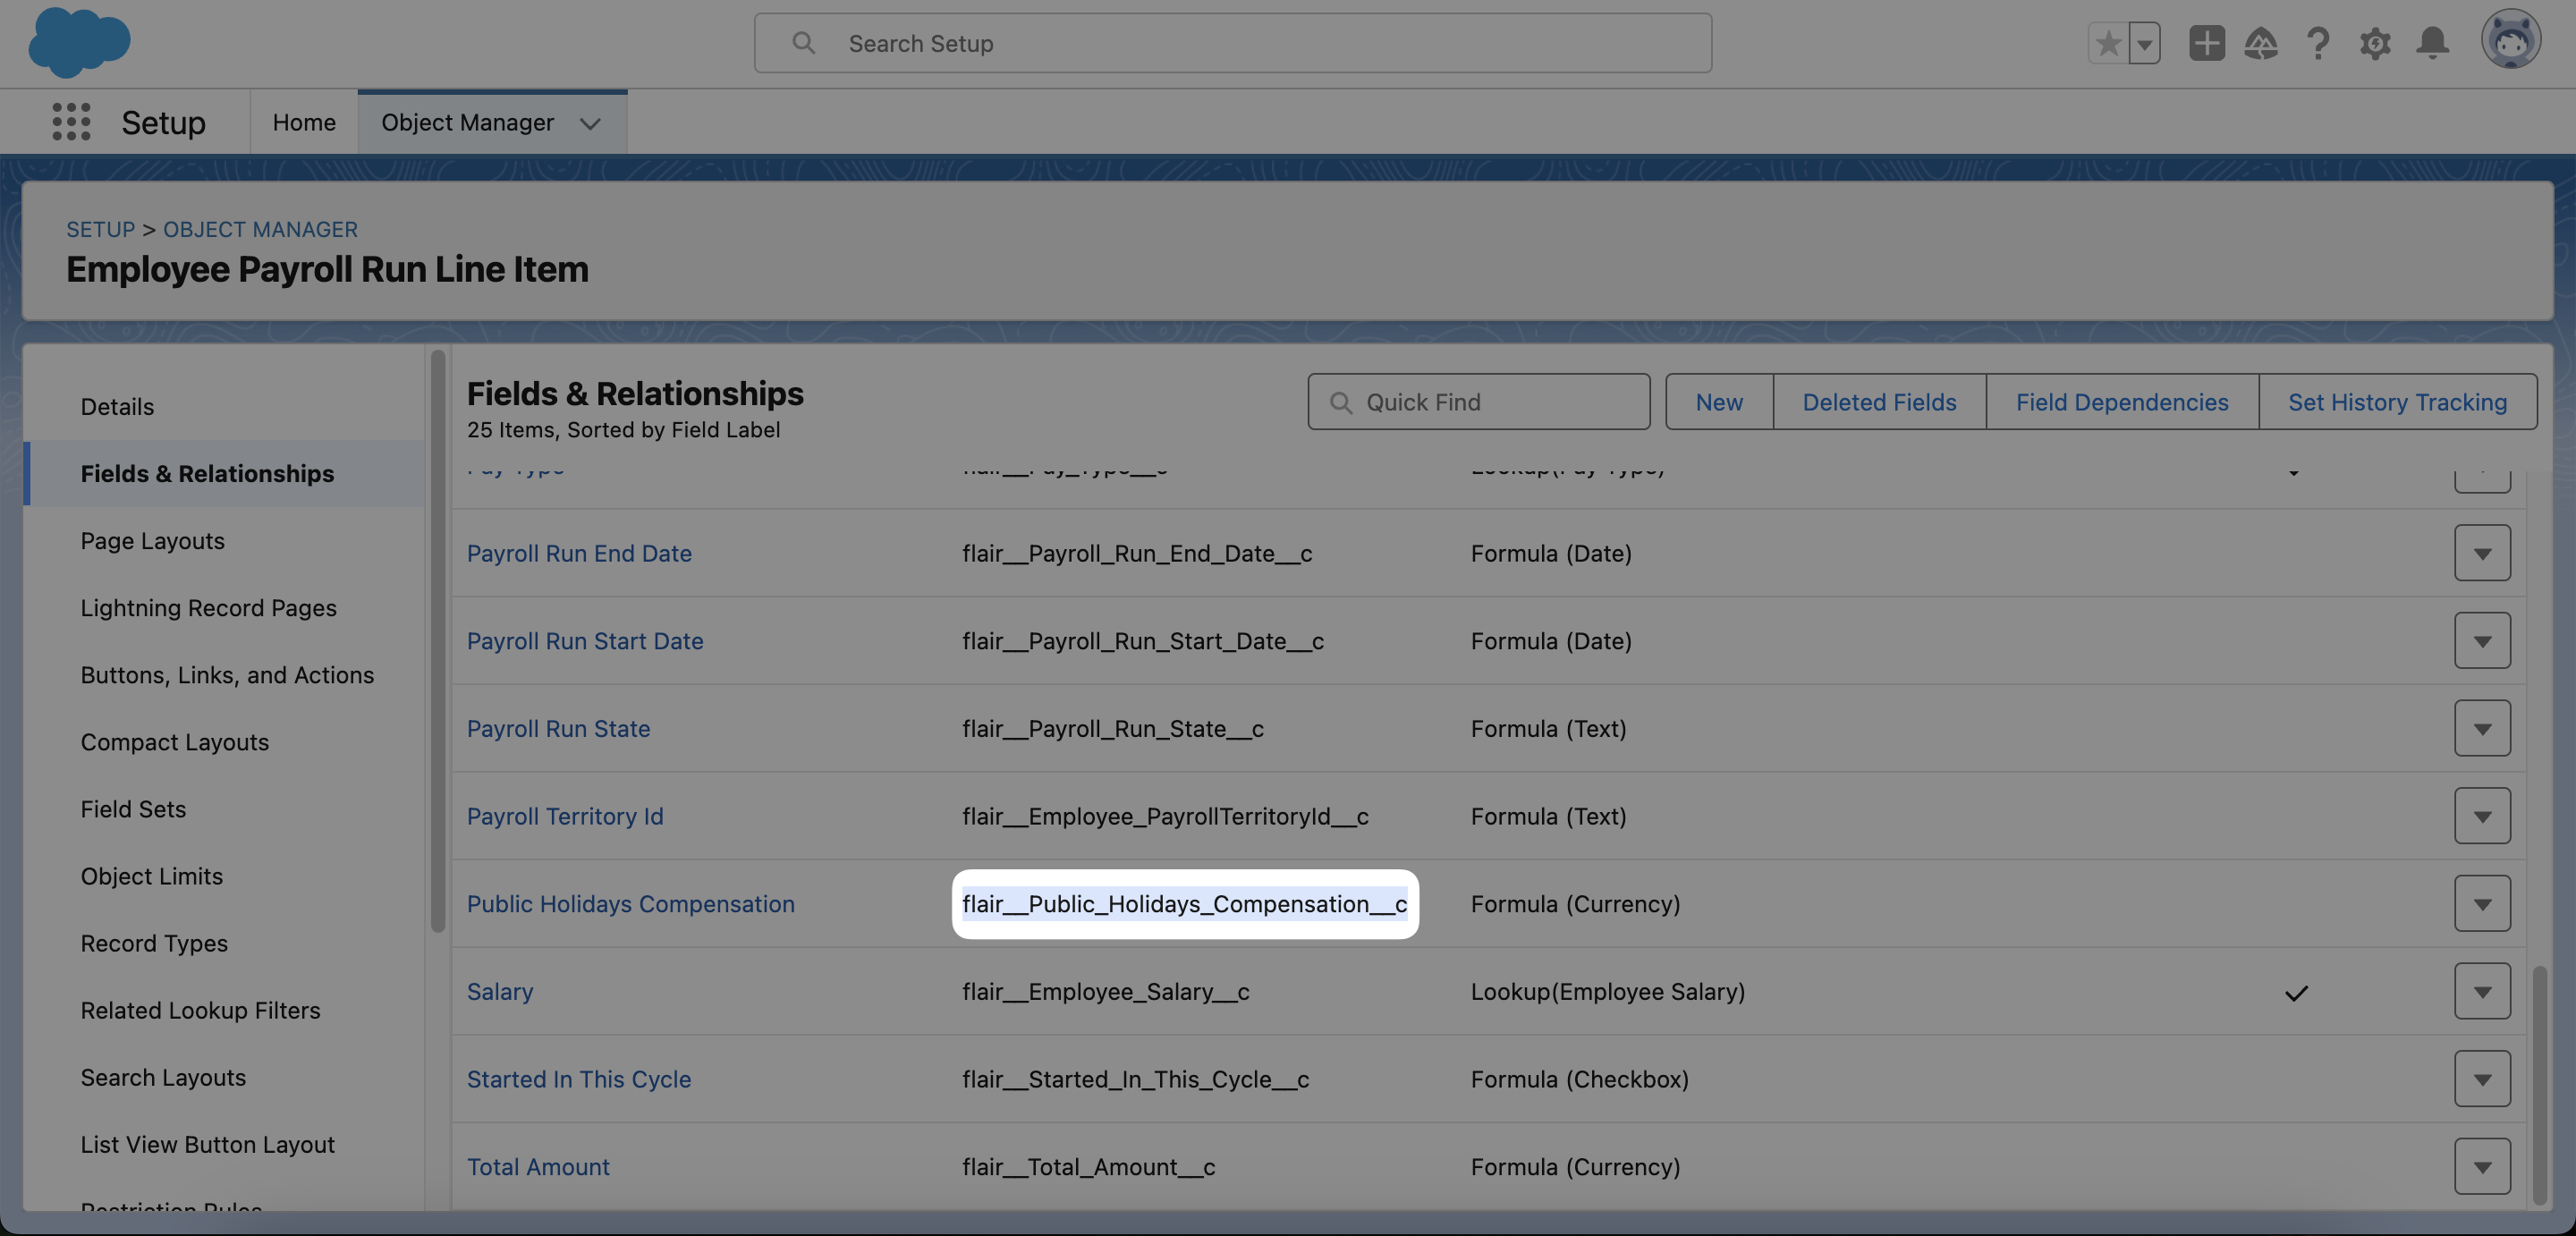Viewport: 2576px width, 1236px height.
Task: Expand favorites list dropdown arrow
Action: click(2144, 43)
